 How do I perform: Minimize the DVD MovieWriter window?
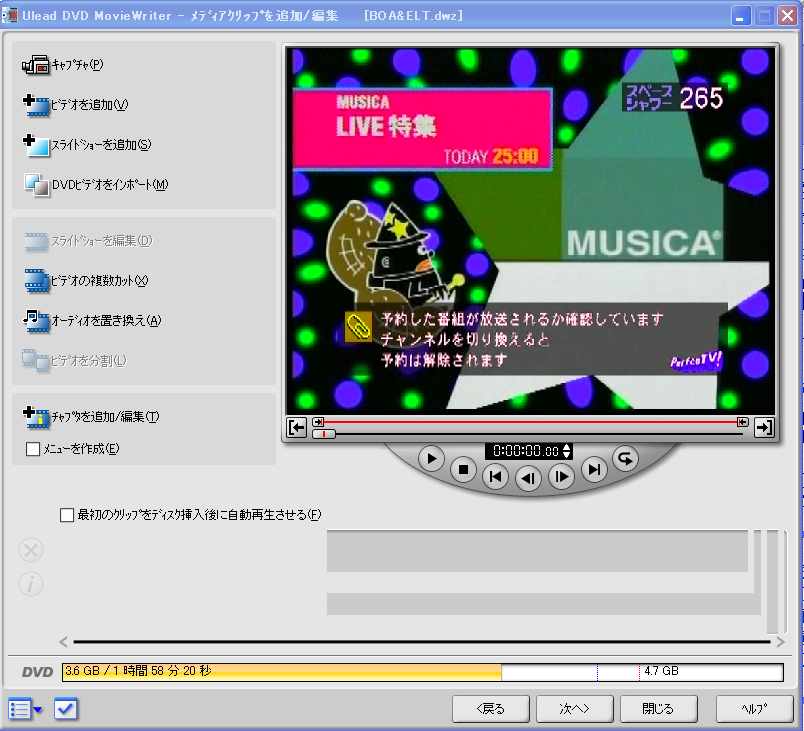(x=740, y=16)
